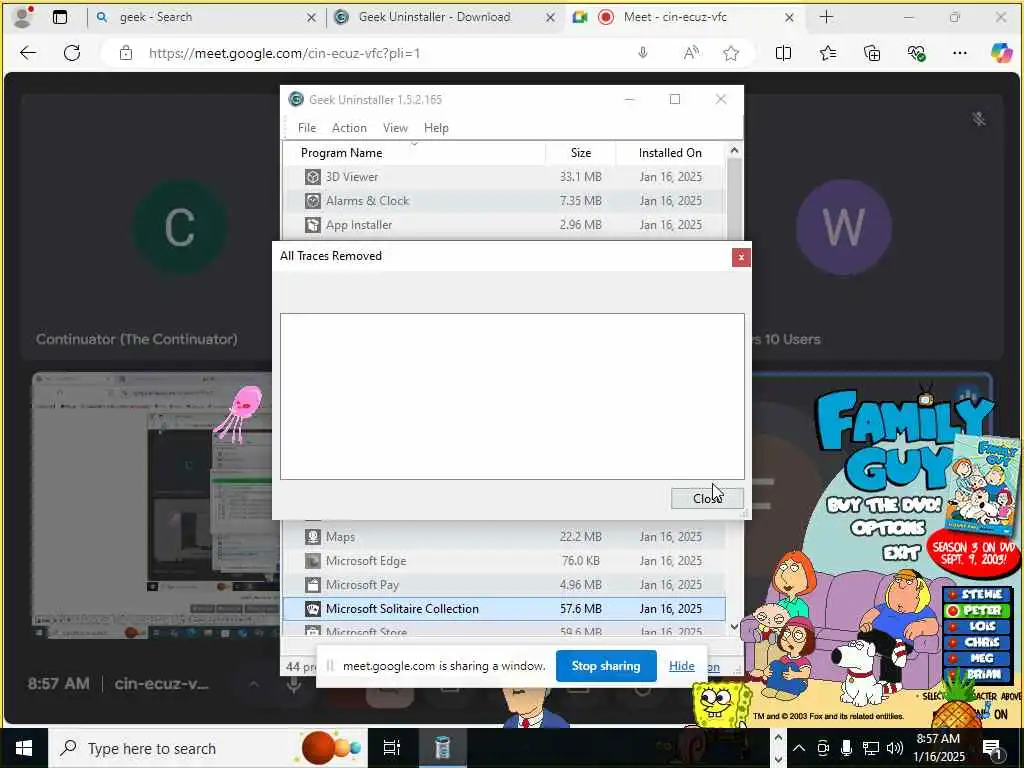The image size is (1024, 768).
Task: Refresh the page
Action: [x=72, y=53]
